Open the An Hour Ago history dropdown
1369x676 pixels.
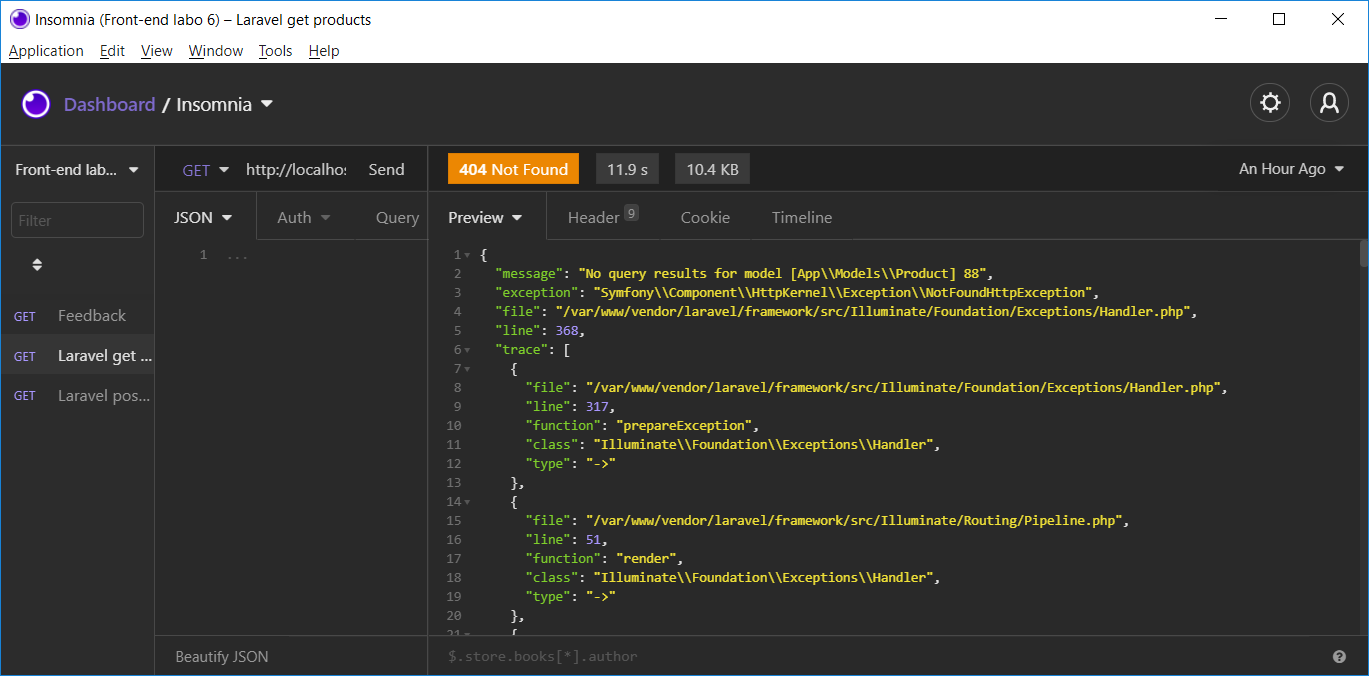pos(1291,169)
